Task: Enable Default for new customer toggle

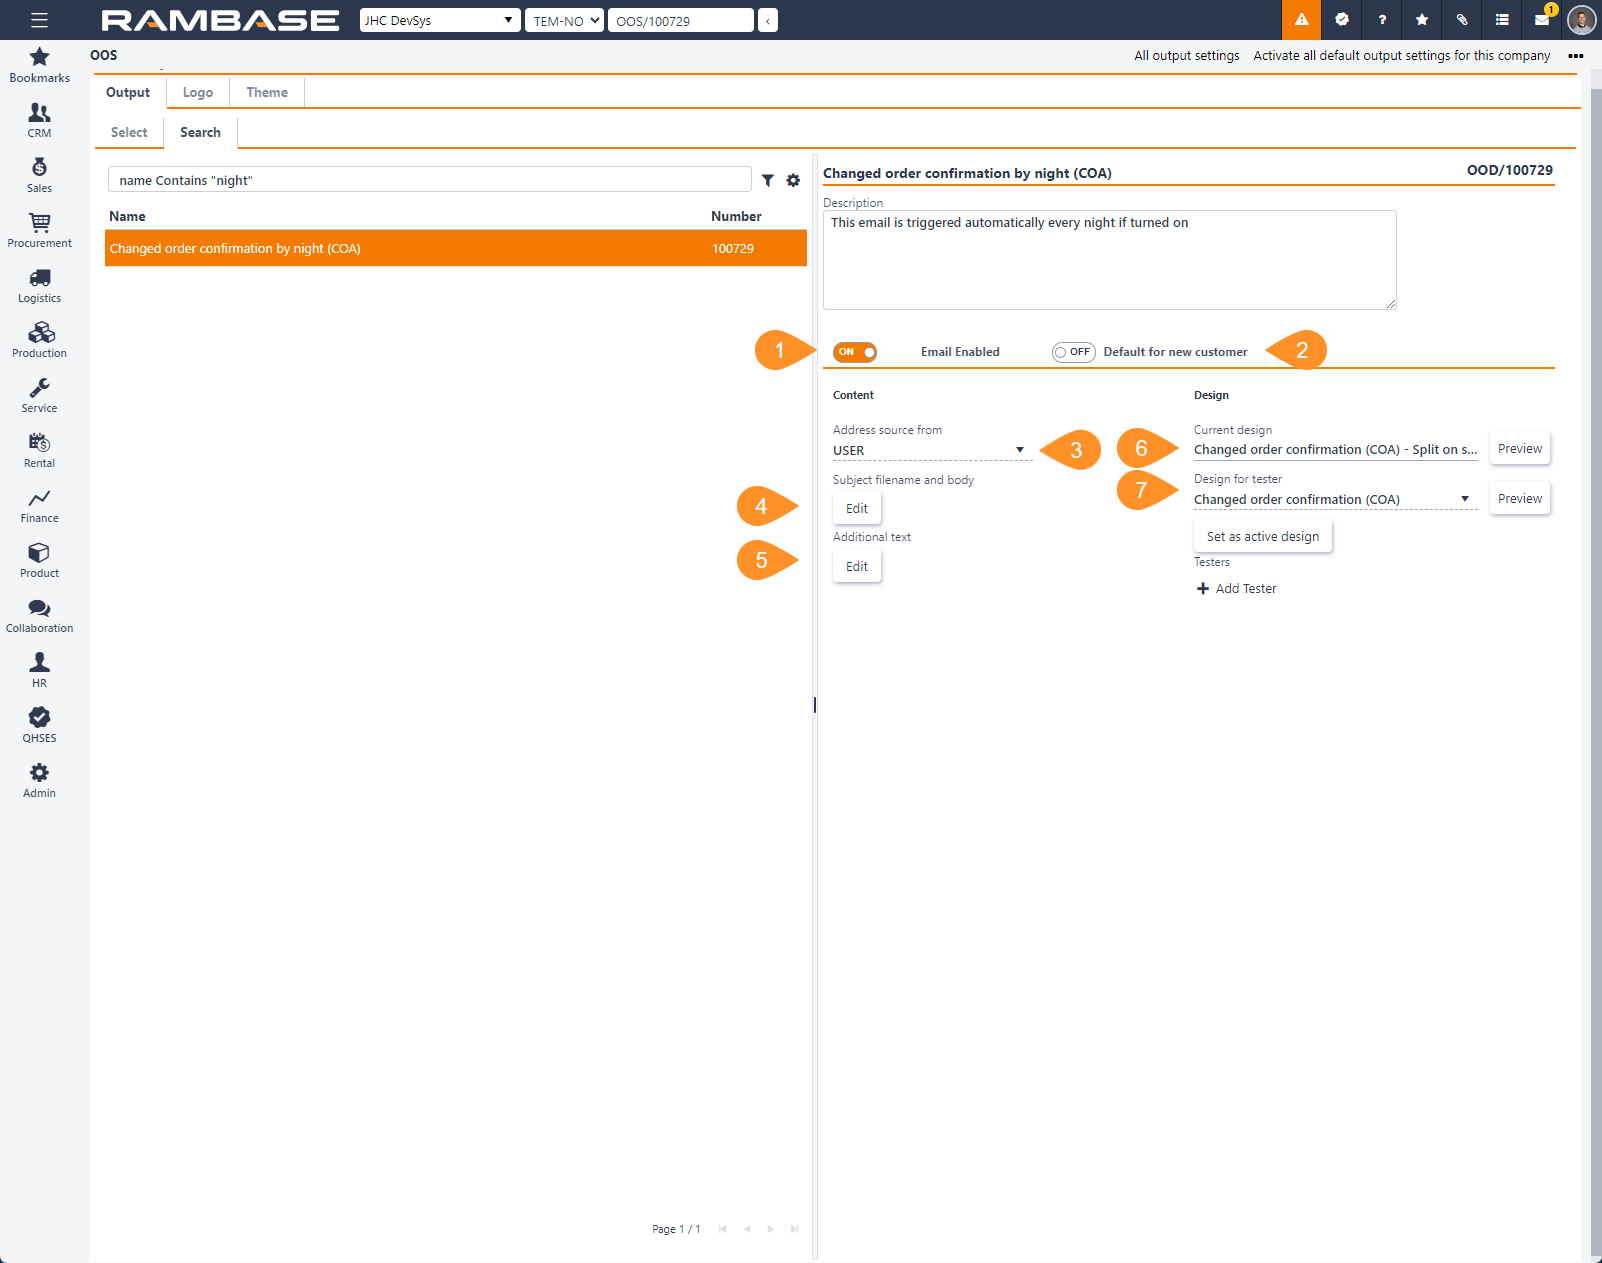Action: click(x=1073, y=352)
